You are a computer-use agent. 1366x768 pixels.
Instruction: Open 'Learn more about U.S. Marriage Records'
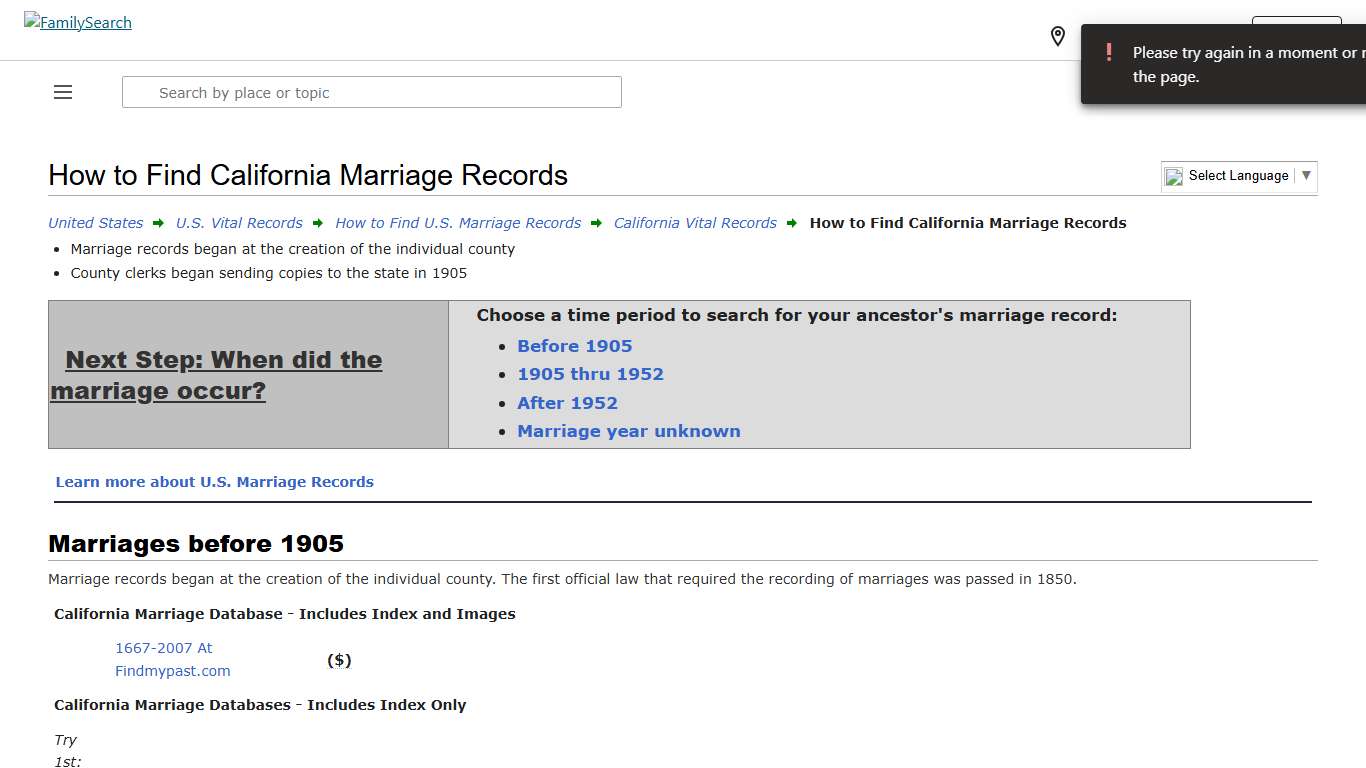point(215,481)
